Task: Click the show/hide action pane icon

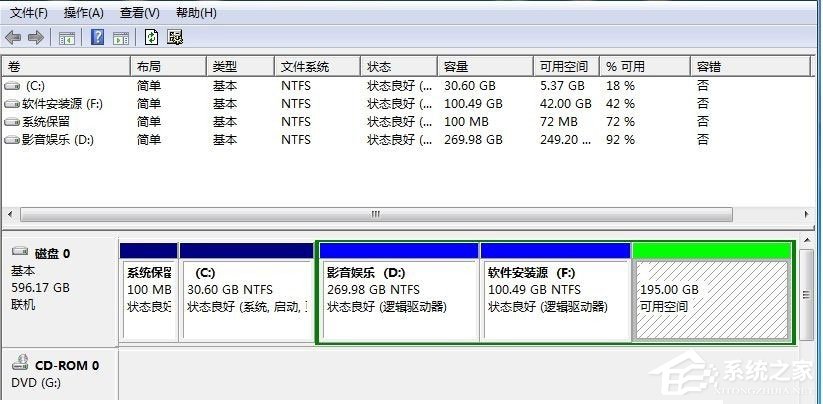Action: (120, 38)
